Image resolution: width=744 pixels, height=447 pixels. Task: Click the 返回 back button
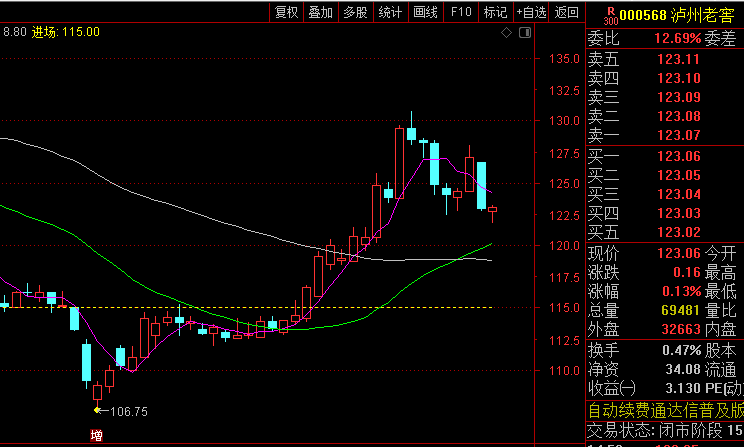coord(567,12)
